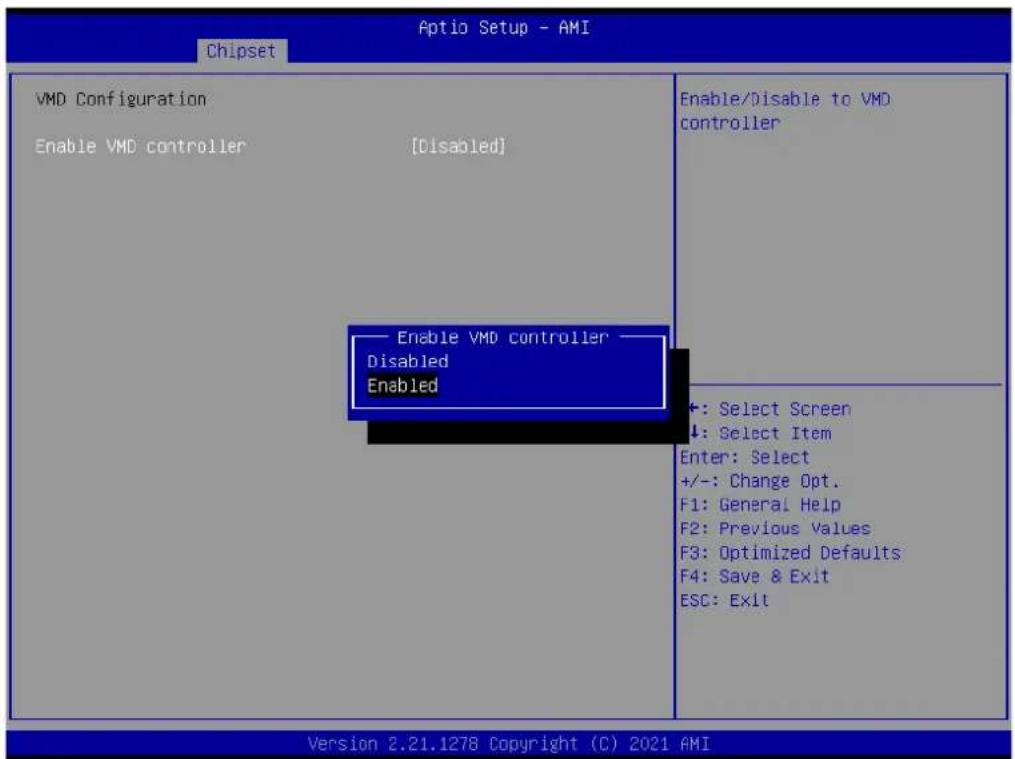The height and width of the screenshot is (759, 1015).
Task: Open the Chipset tab
Action: (x=241, y=50)
